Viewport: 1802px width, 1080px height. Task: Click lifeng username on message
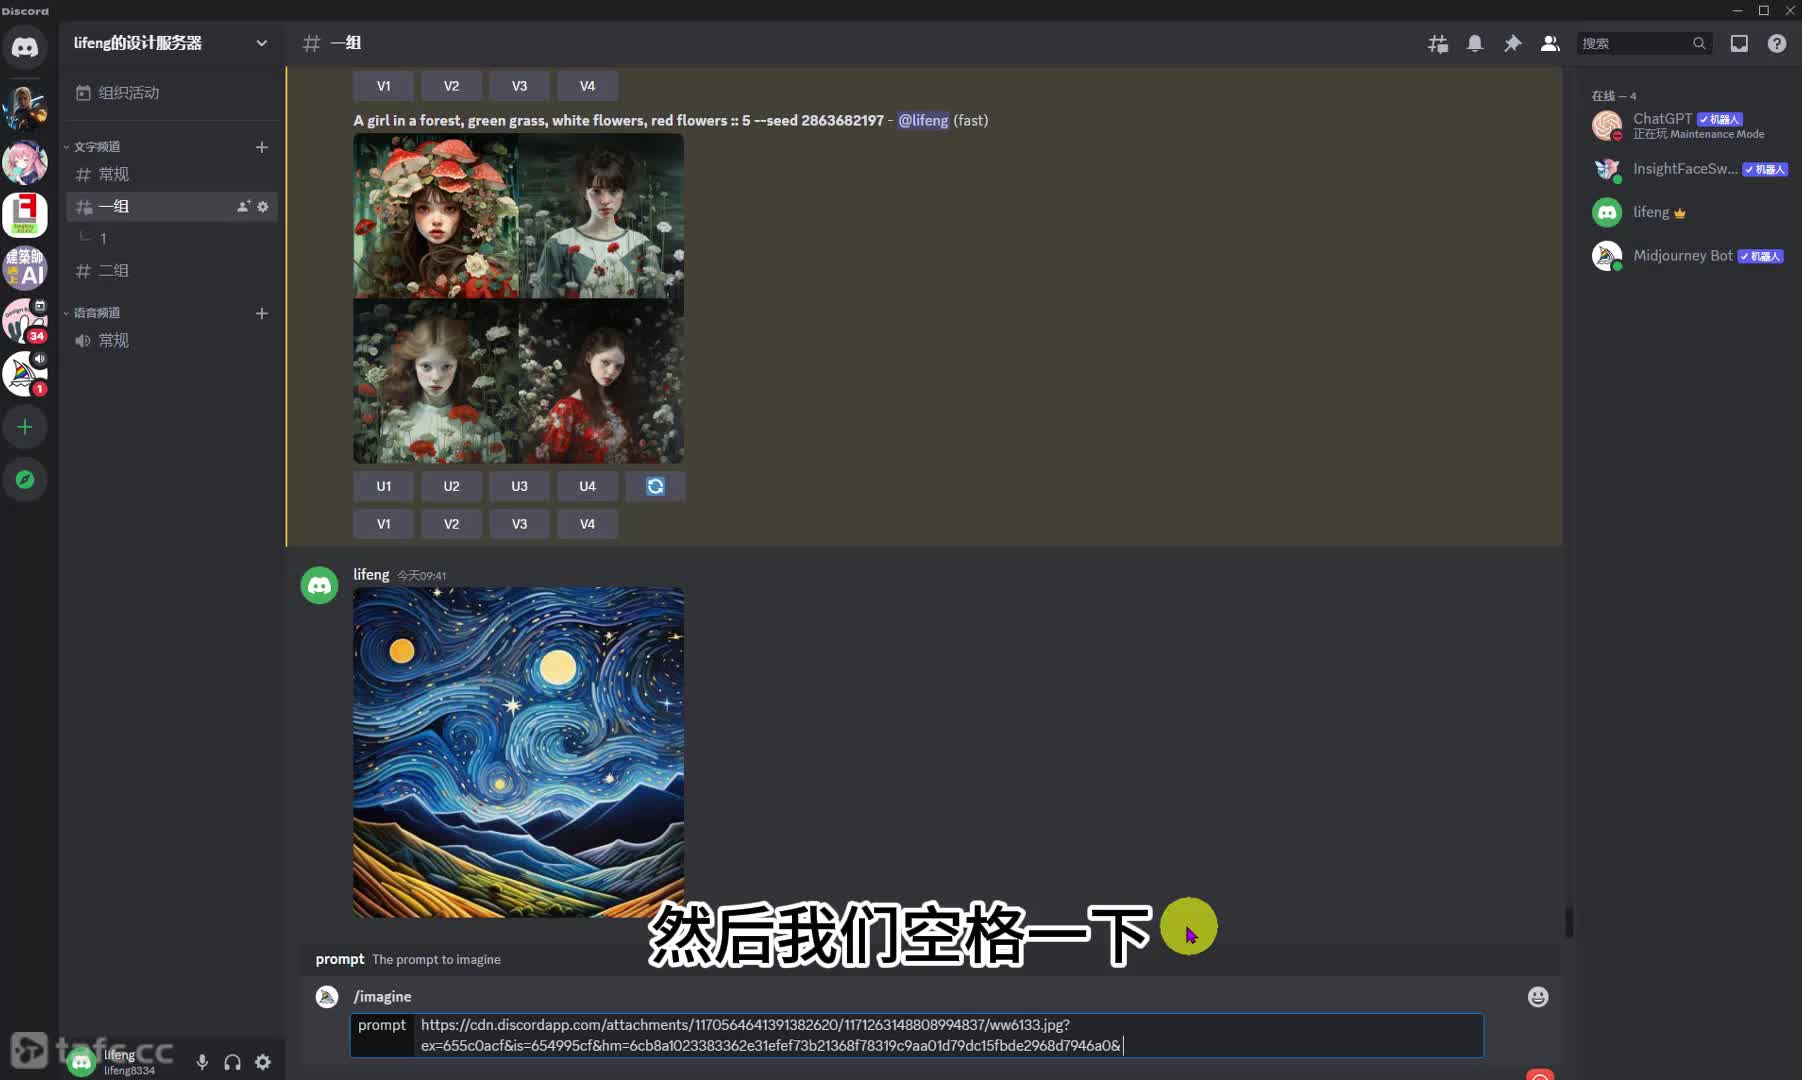(371, 574)
